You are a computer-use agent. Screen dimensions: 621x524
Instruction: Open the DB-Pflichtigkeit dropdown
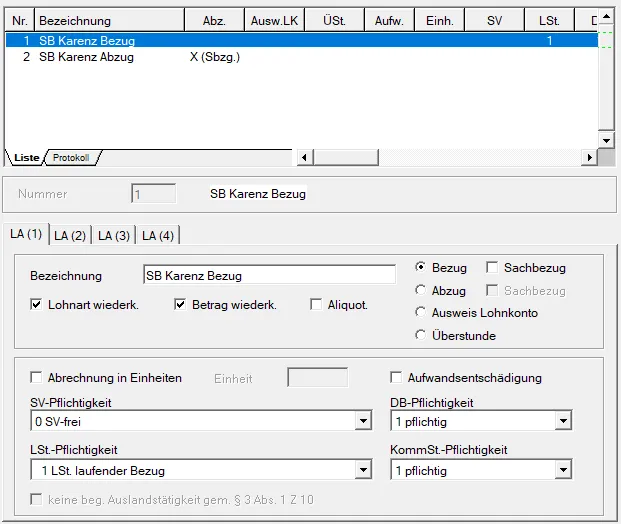point(563,421)
